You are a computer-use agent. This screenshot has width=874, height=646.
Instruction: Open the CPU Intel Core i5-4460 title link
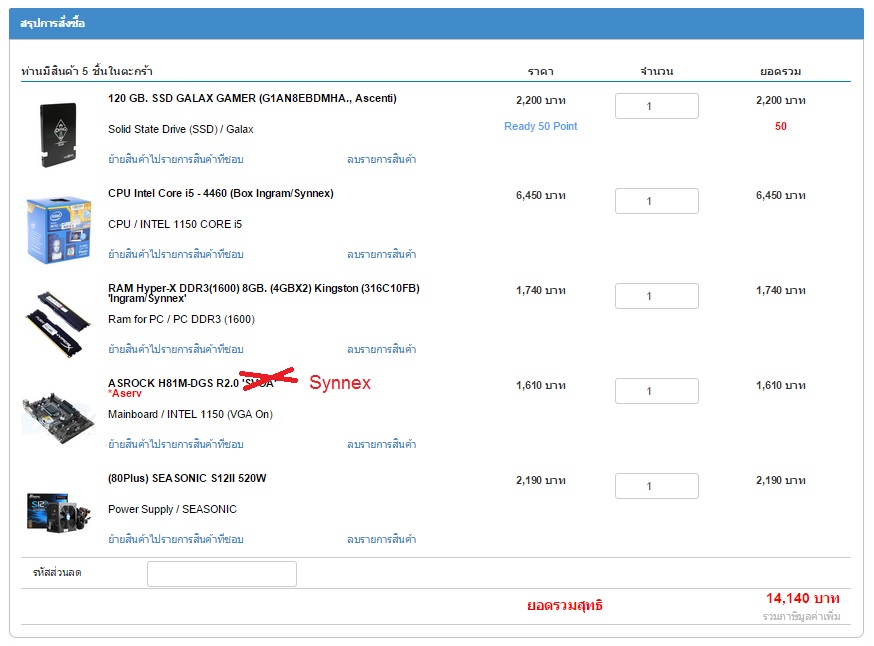coord(221,193)
